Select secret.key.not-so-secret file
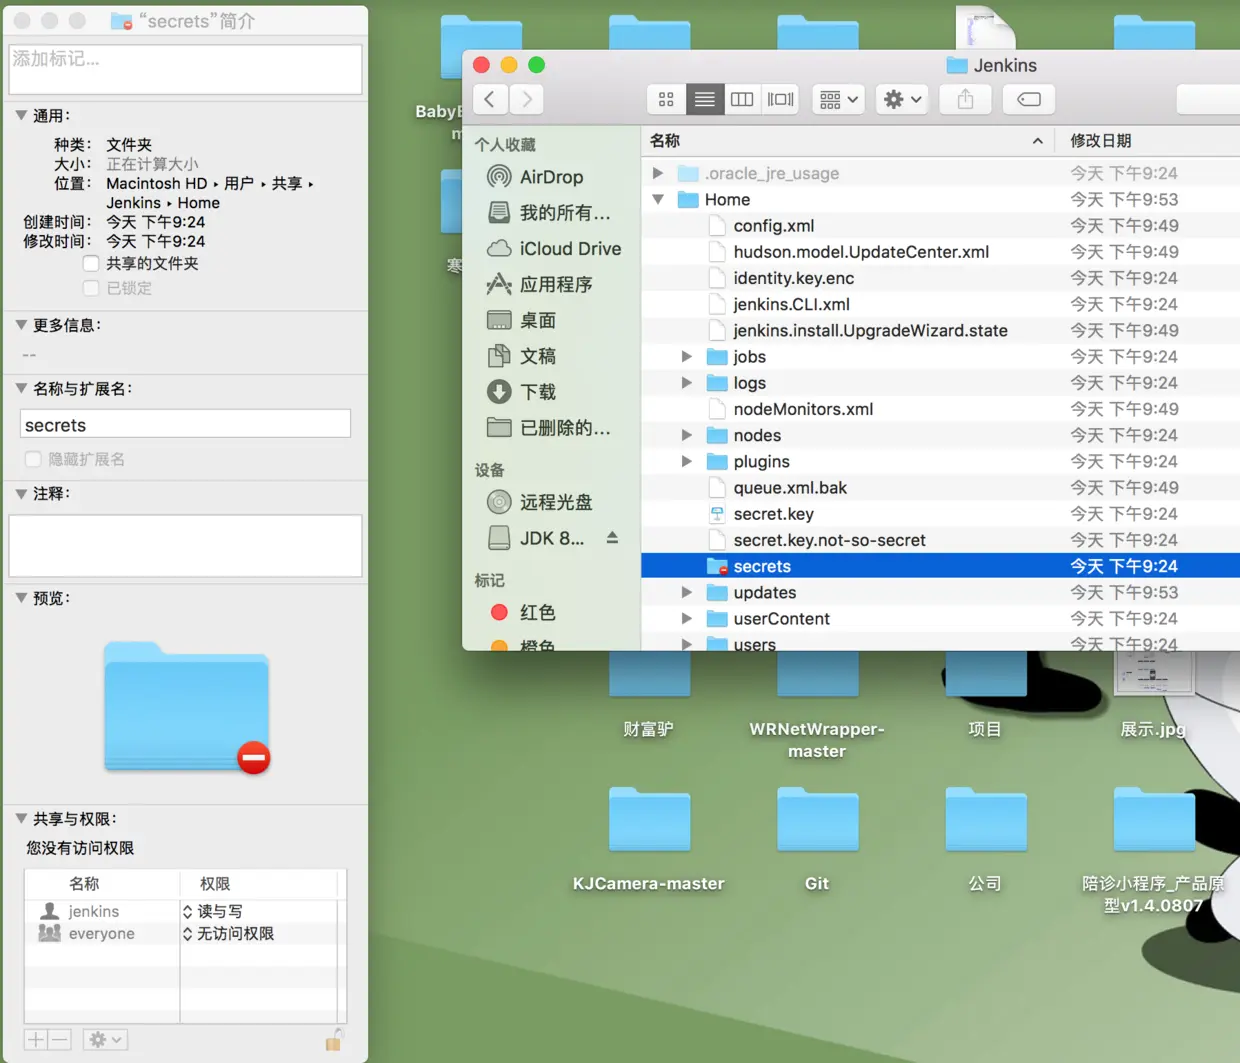Viewport: 1240px width, 1063px height. coord(940,540)
